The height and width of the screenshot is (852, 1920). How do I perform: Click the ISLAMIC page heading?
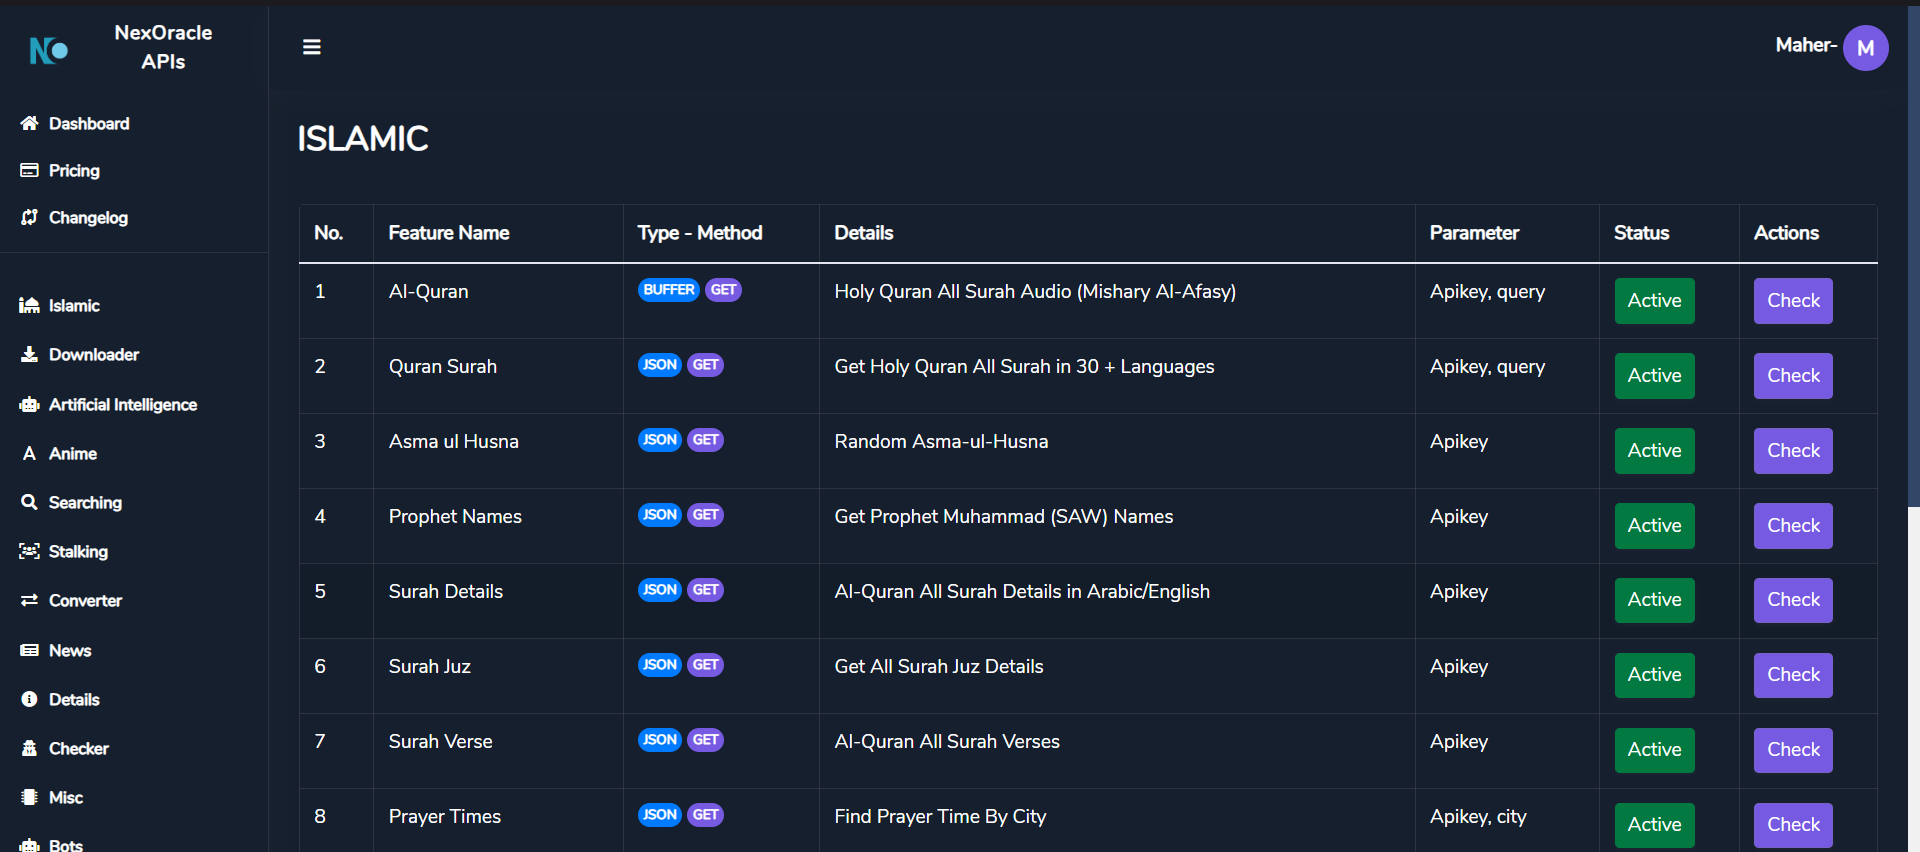tap(363, 138)
